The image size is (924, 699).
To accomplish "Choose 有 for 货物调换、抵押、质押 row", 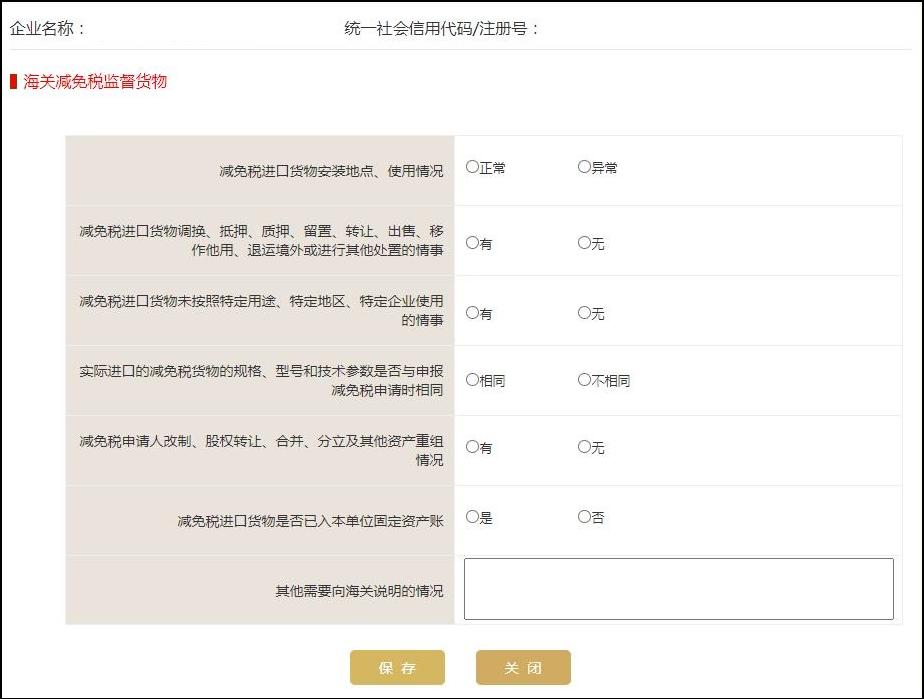I will pos(470,242).
